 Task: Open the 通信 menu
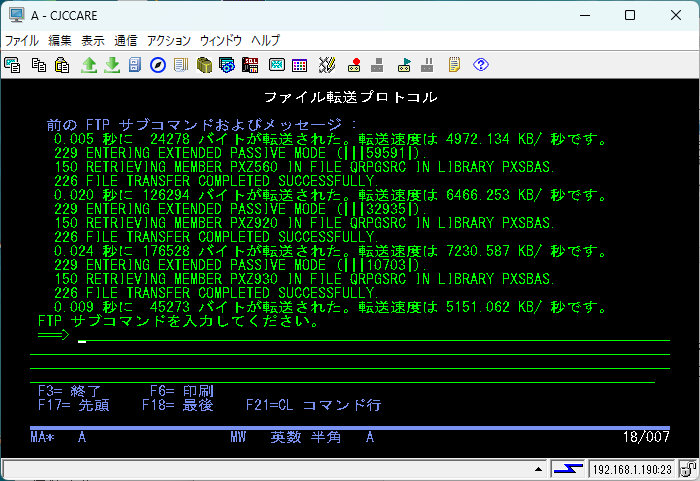(125, 41)
